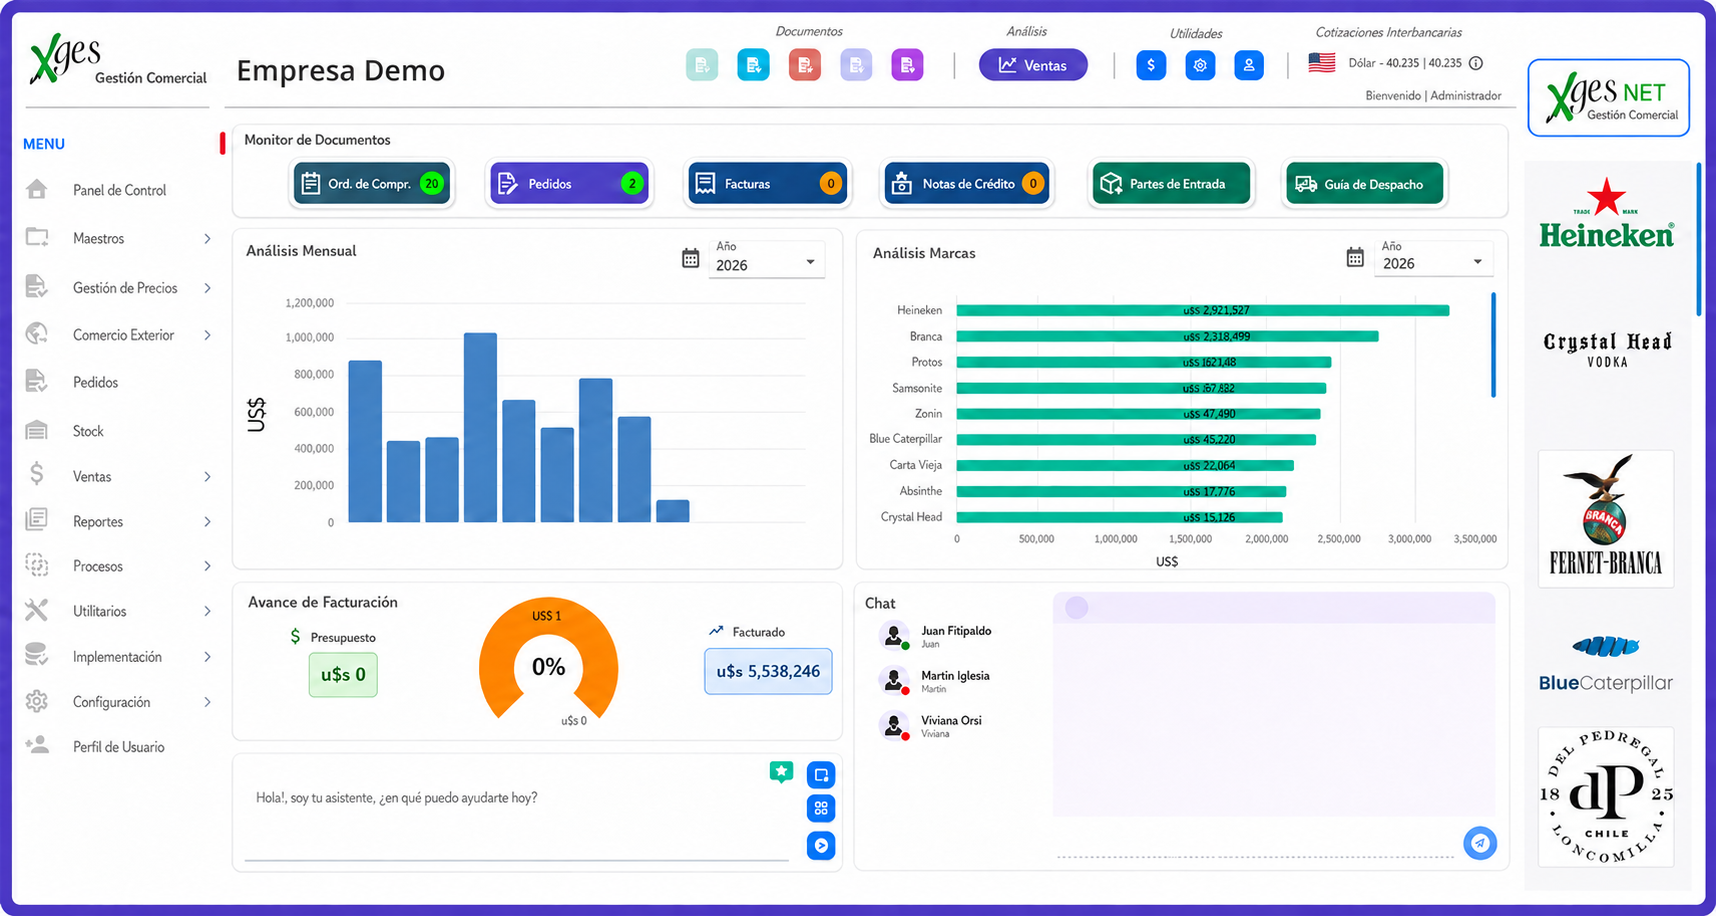The image size is (1716, 916).
Task: Open the Facturas monitor button
Action: 767,183
